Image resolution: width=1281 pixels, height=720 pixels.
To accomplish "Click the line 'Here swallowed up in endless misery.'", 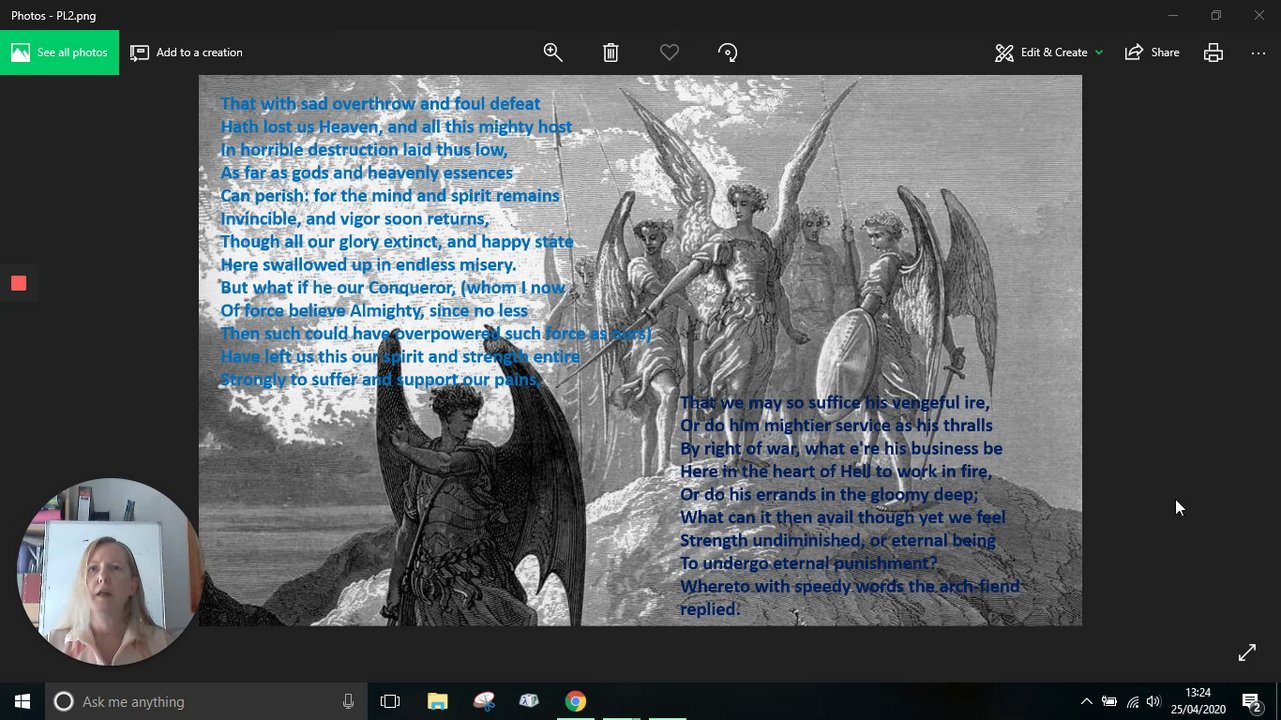I will (x=368, y=265).
